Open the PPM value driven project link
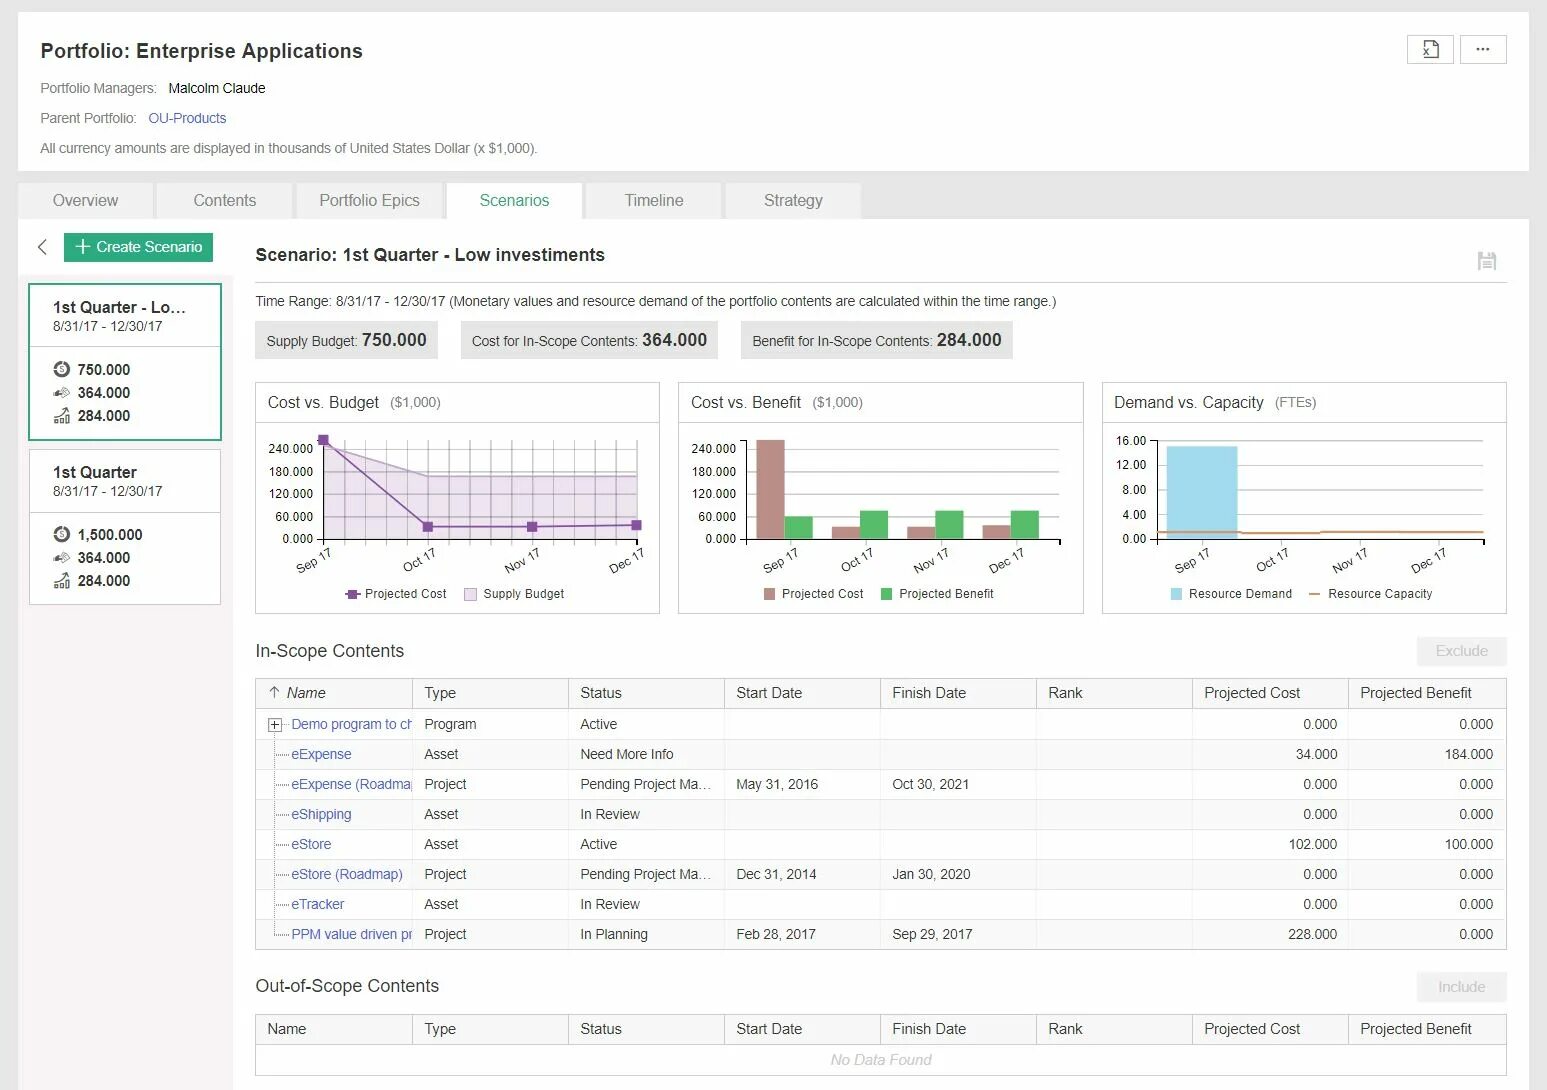Viewport: 1547px width, 1090px height. [351, 934]
